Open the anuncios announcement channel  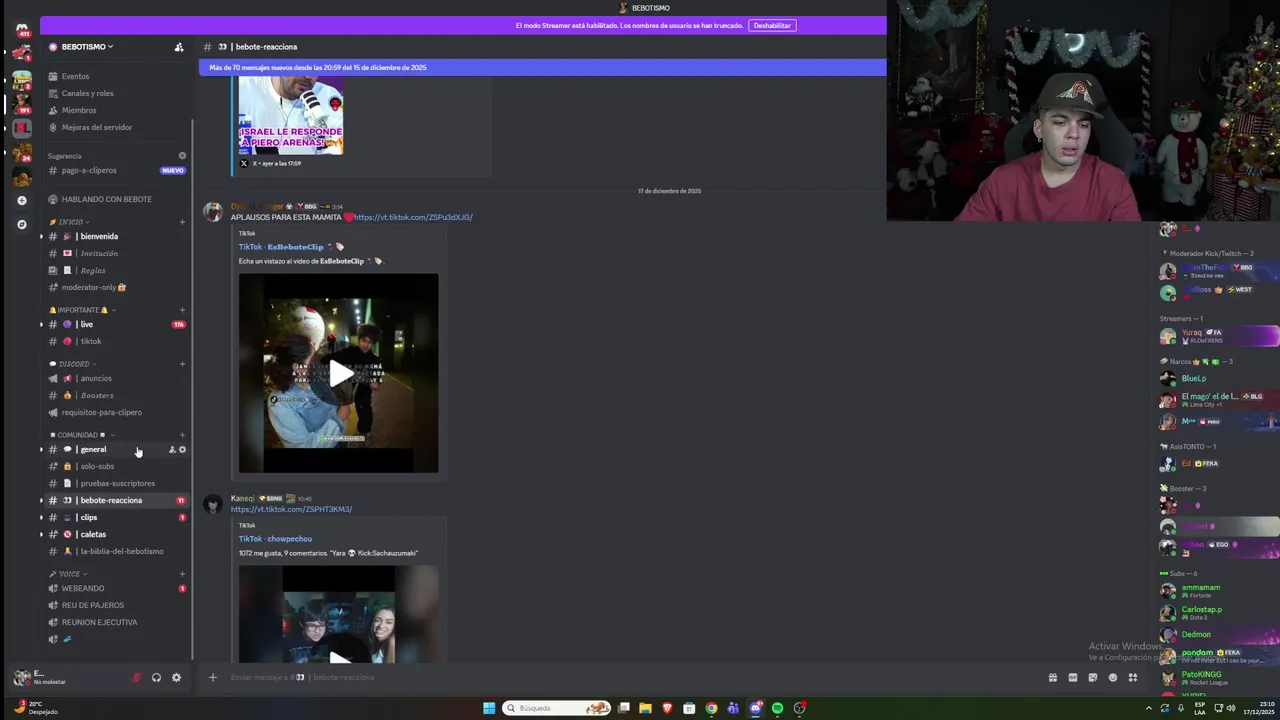tap(96, 378)
